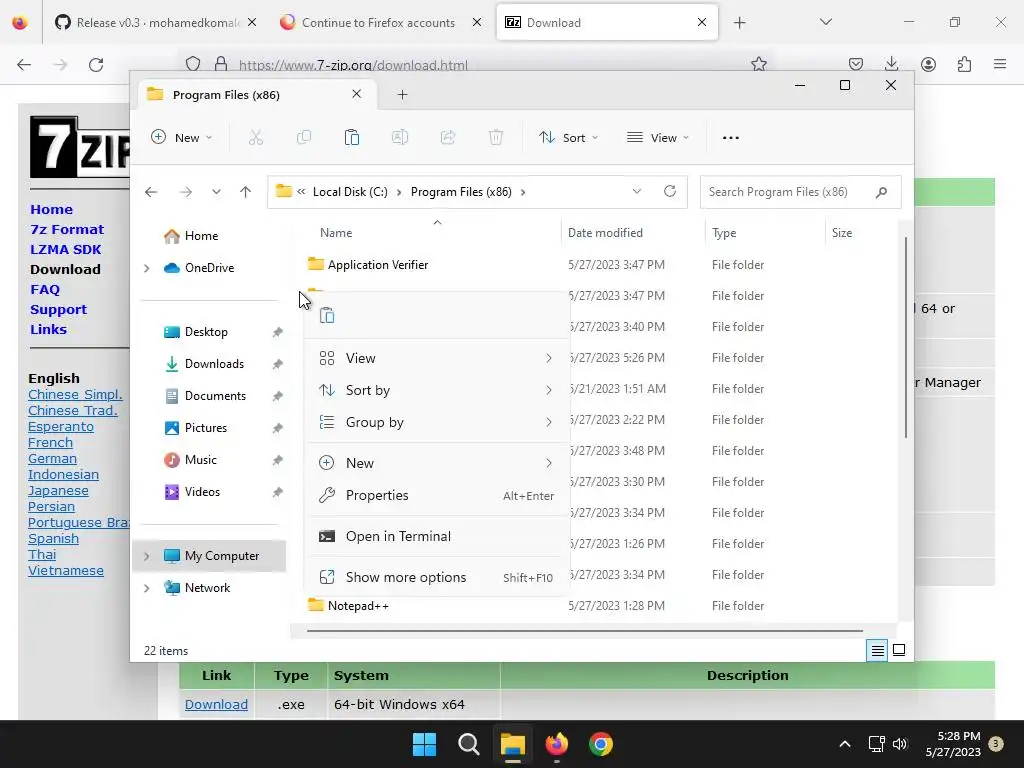Screen dimensions: 1024x768
Task: List all Firefox tabs dropdown
Action: click(x=825, y=22)
